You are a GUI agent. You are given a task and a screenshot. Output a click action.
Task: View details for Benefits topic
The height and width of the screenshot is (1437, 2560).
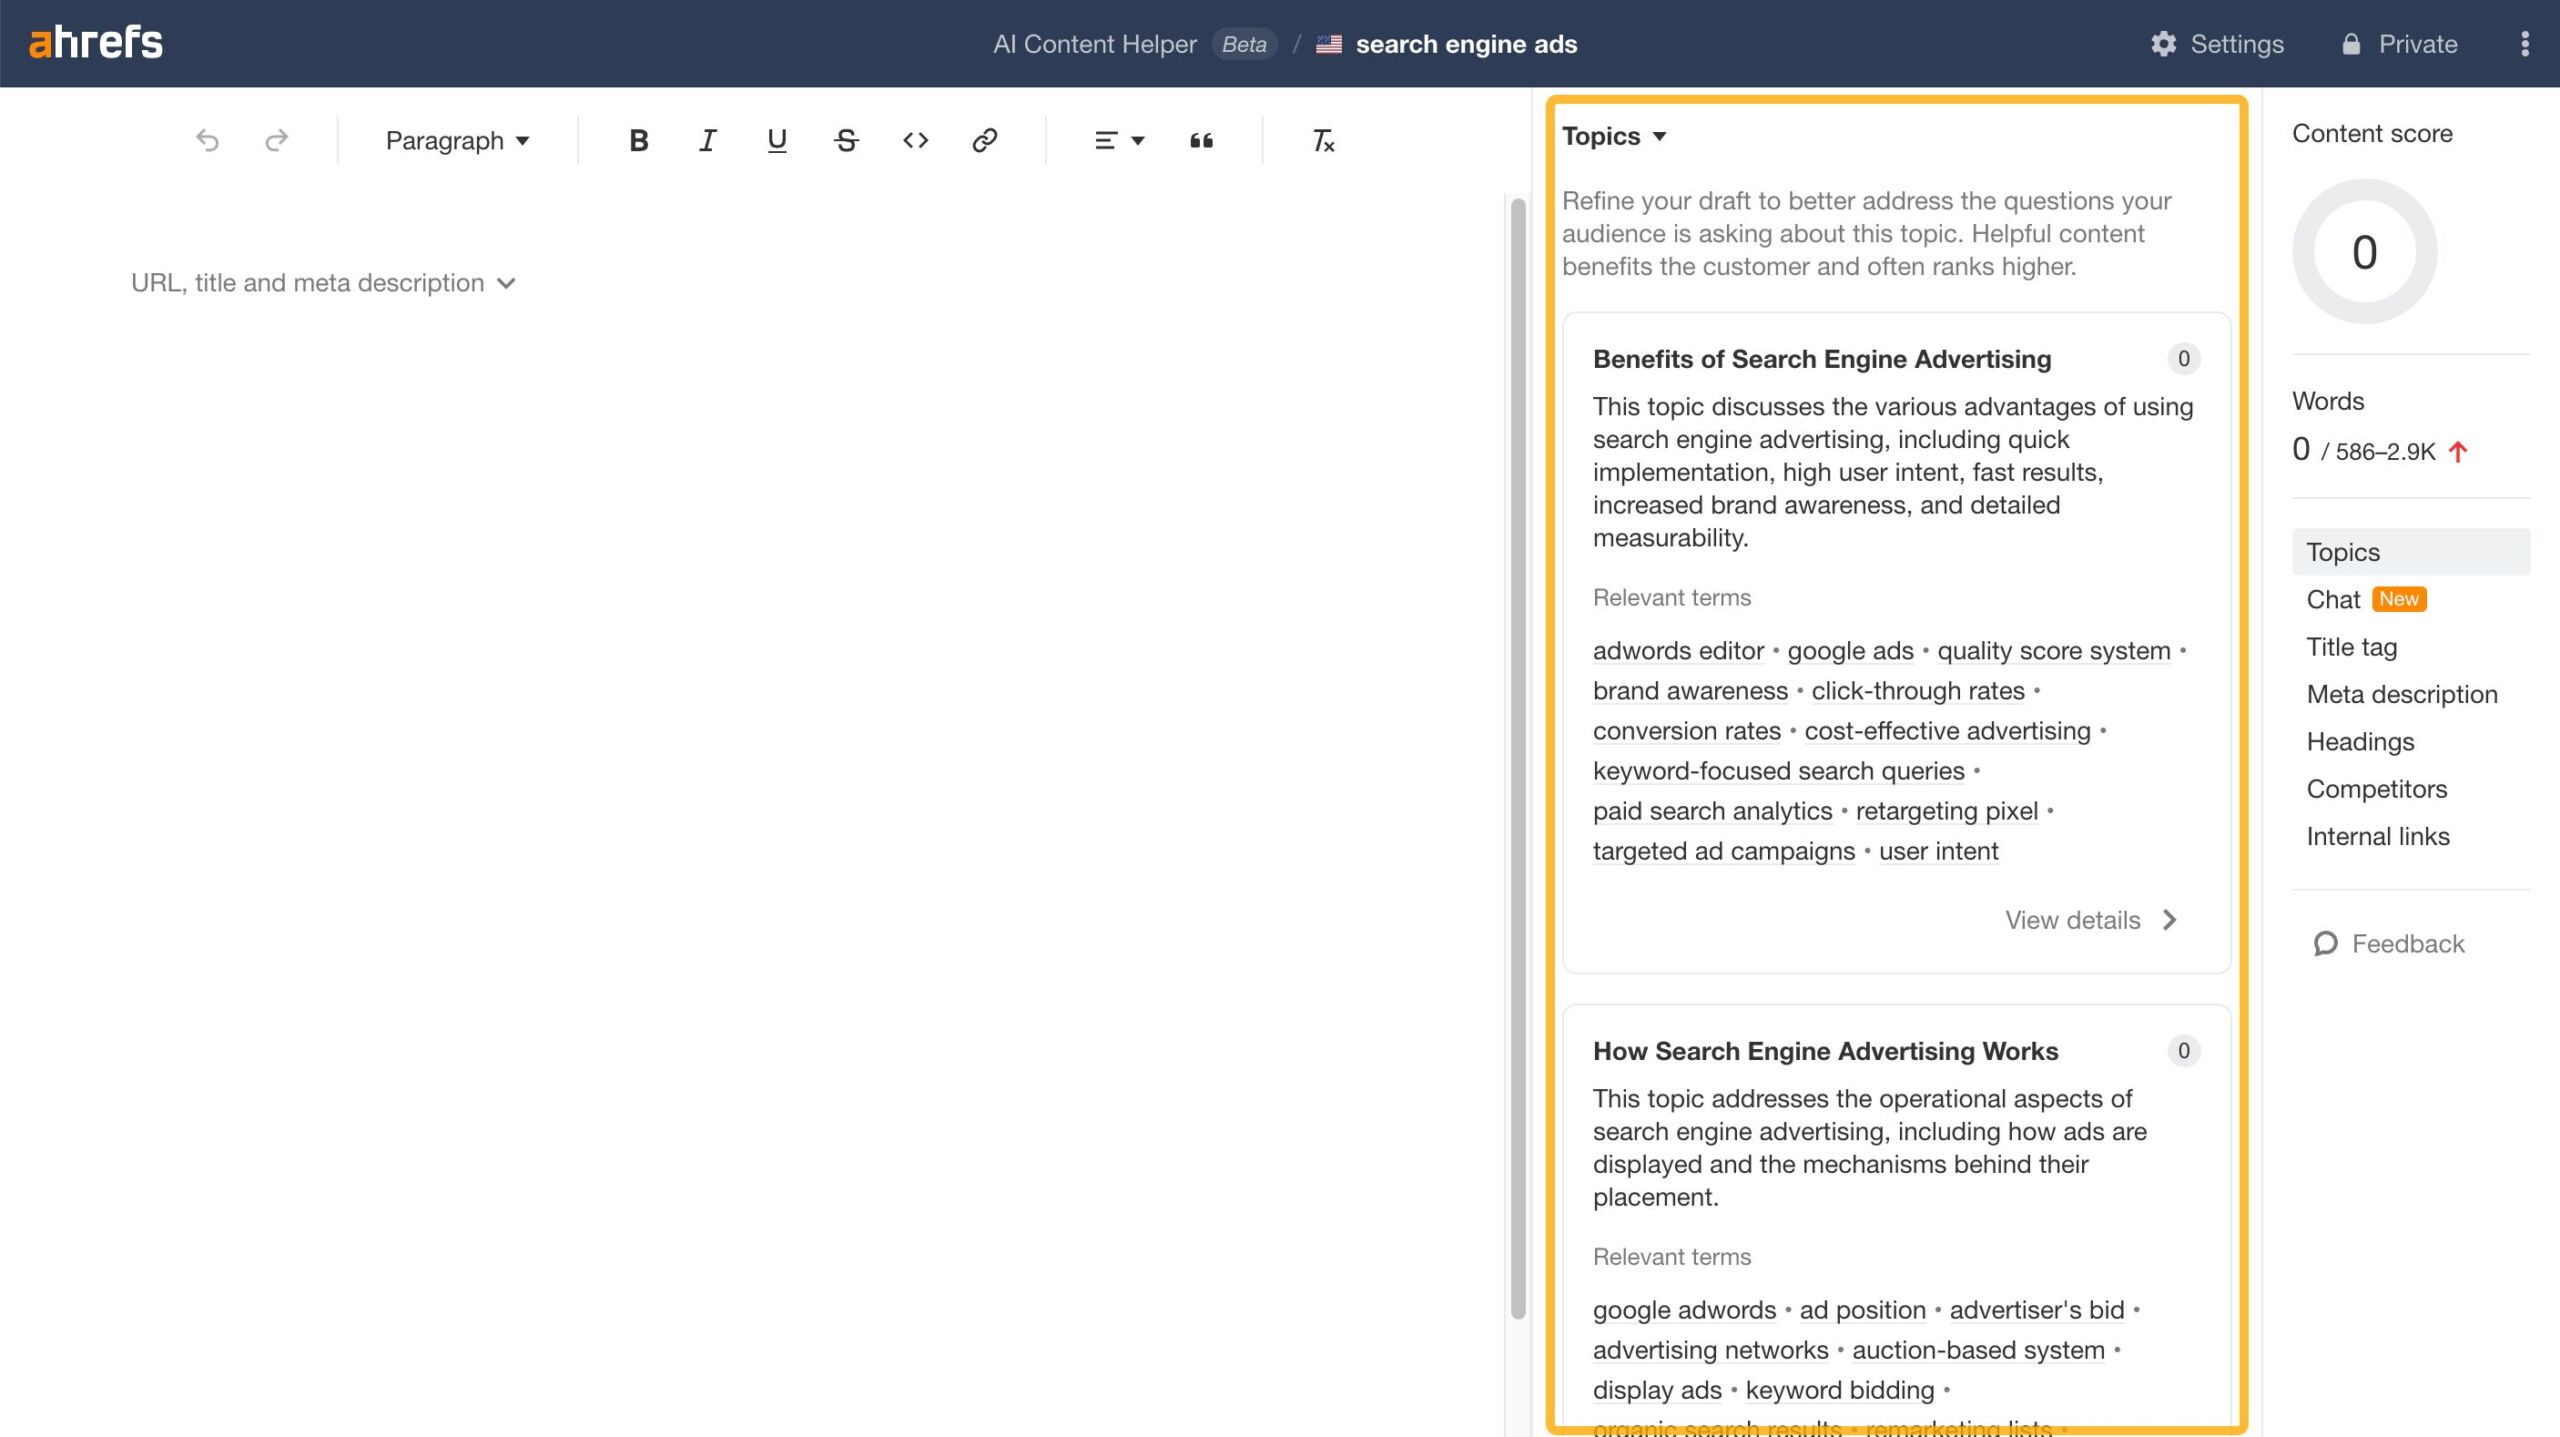[2090, 920]
